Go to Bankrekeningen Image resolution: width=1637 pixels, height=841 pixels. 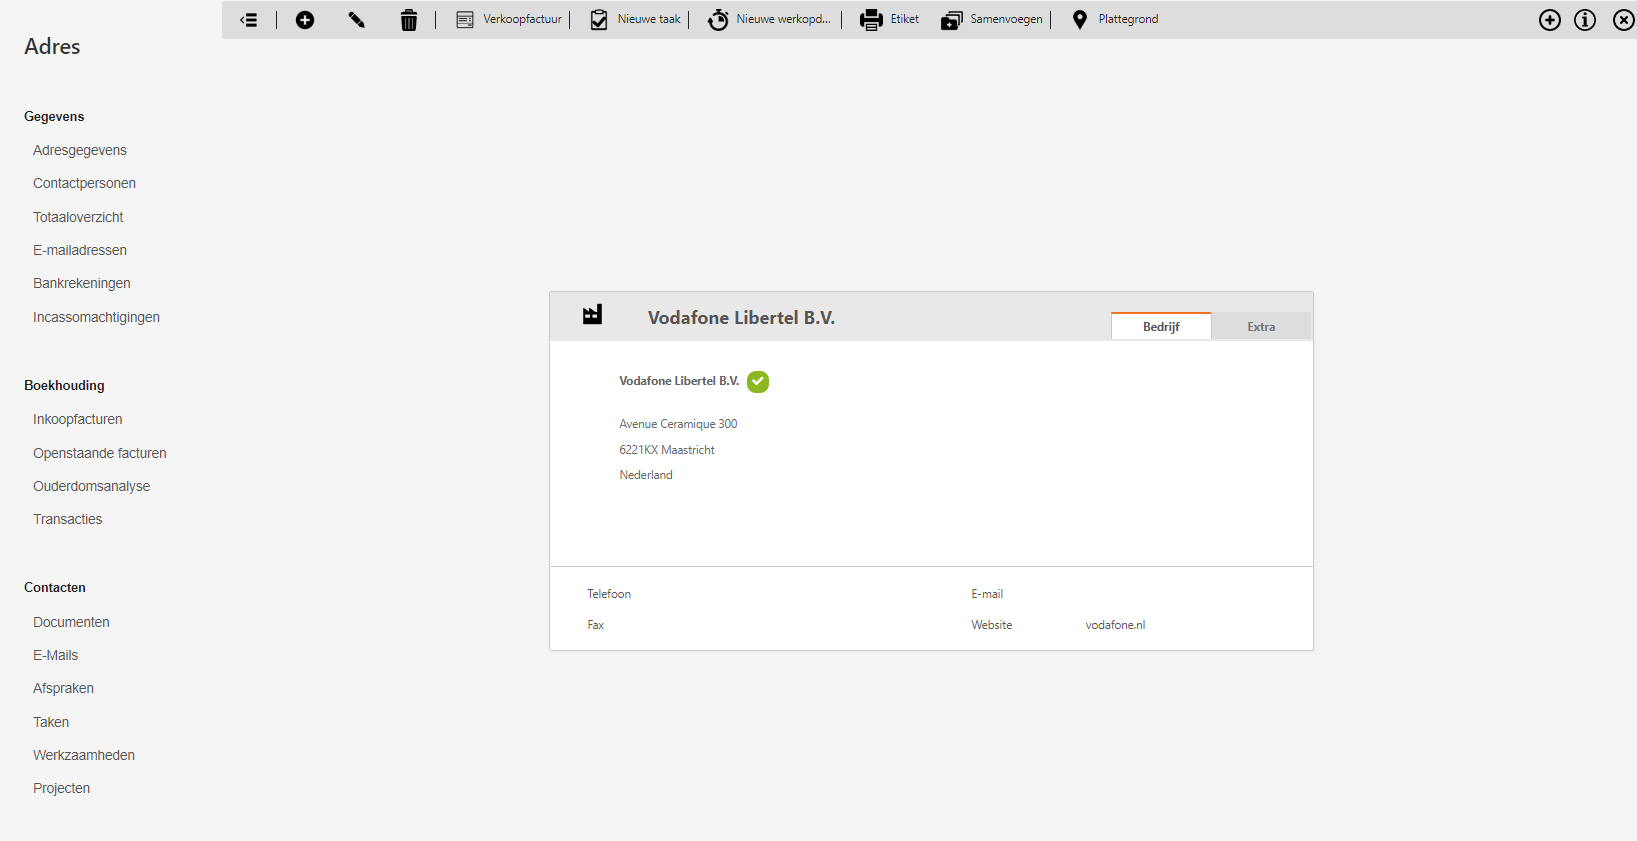[82, 283]
